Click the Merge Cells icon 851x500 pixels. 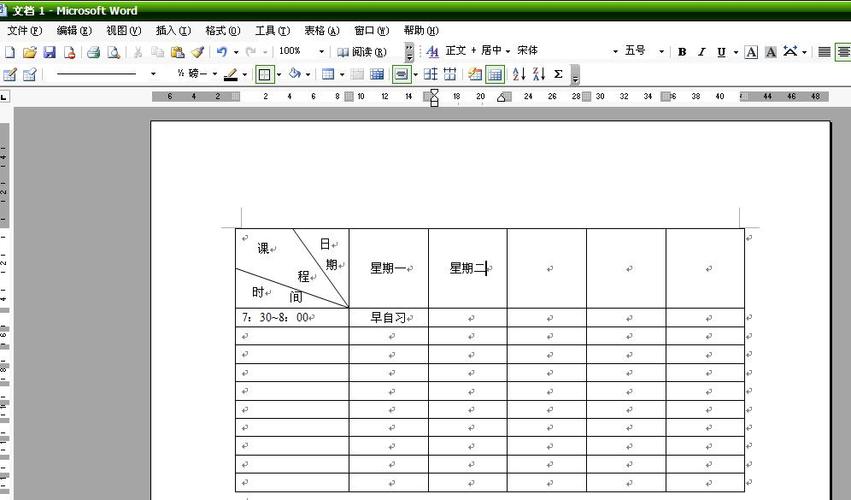(357, 74)
